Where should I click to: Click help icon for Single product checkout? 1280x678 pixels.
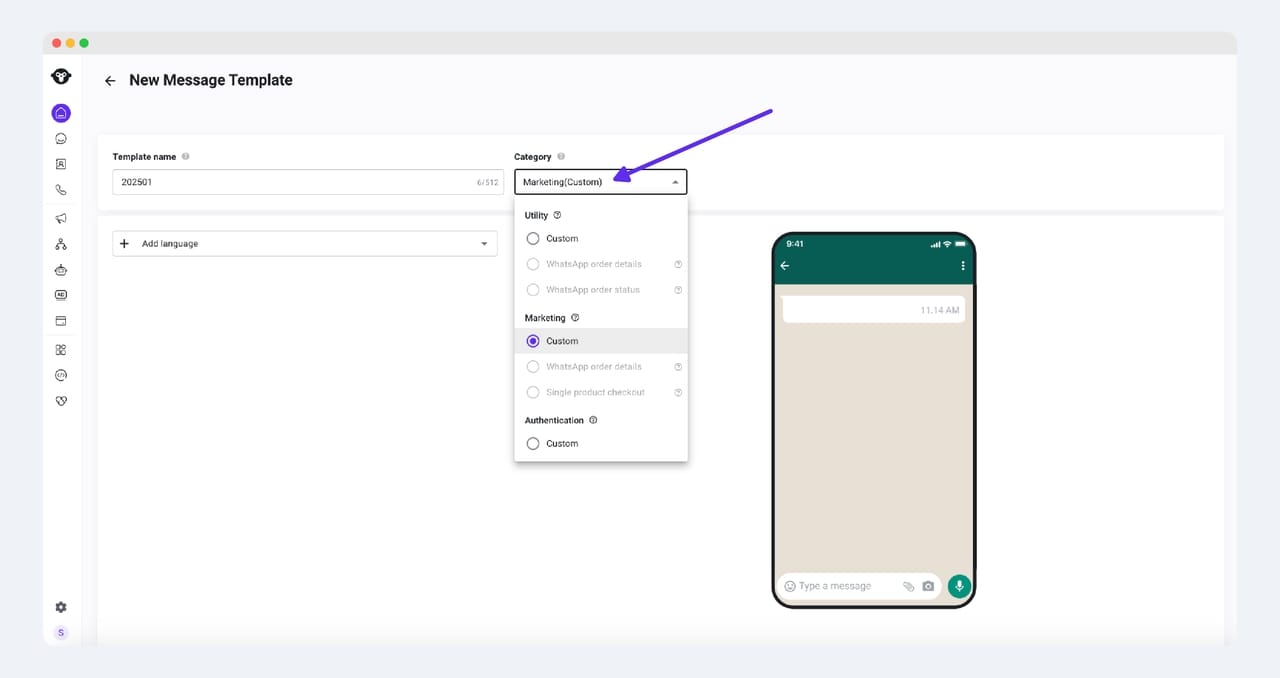click(x=678, y=393)
